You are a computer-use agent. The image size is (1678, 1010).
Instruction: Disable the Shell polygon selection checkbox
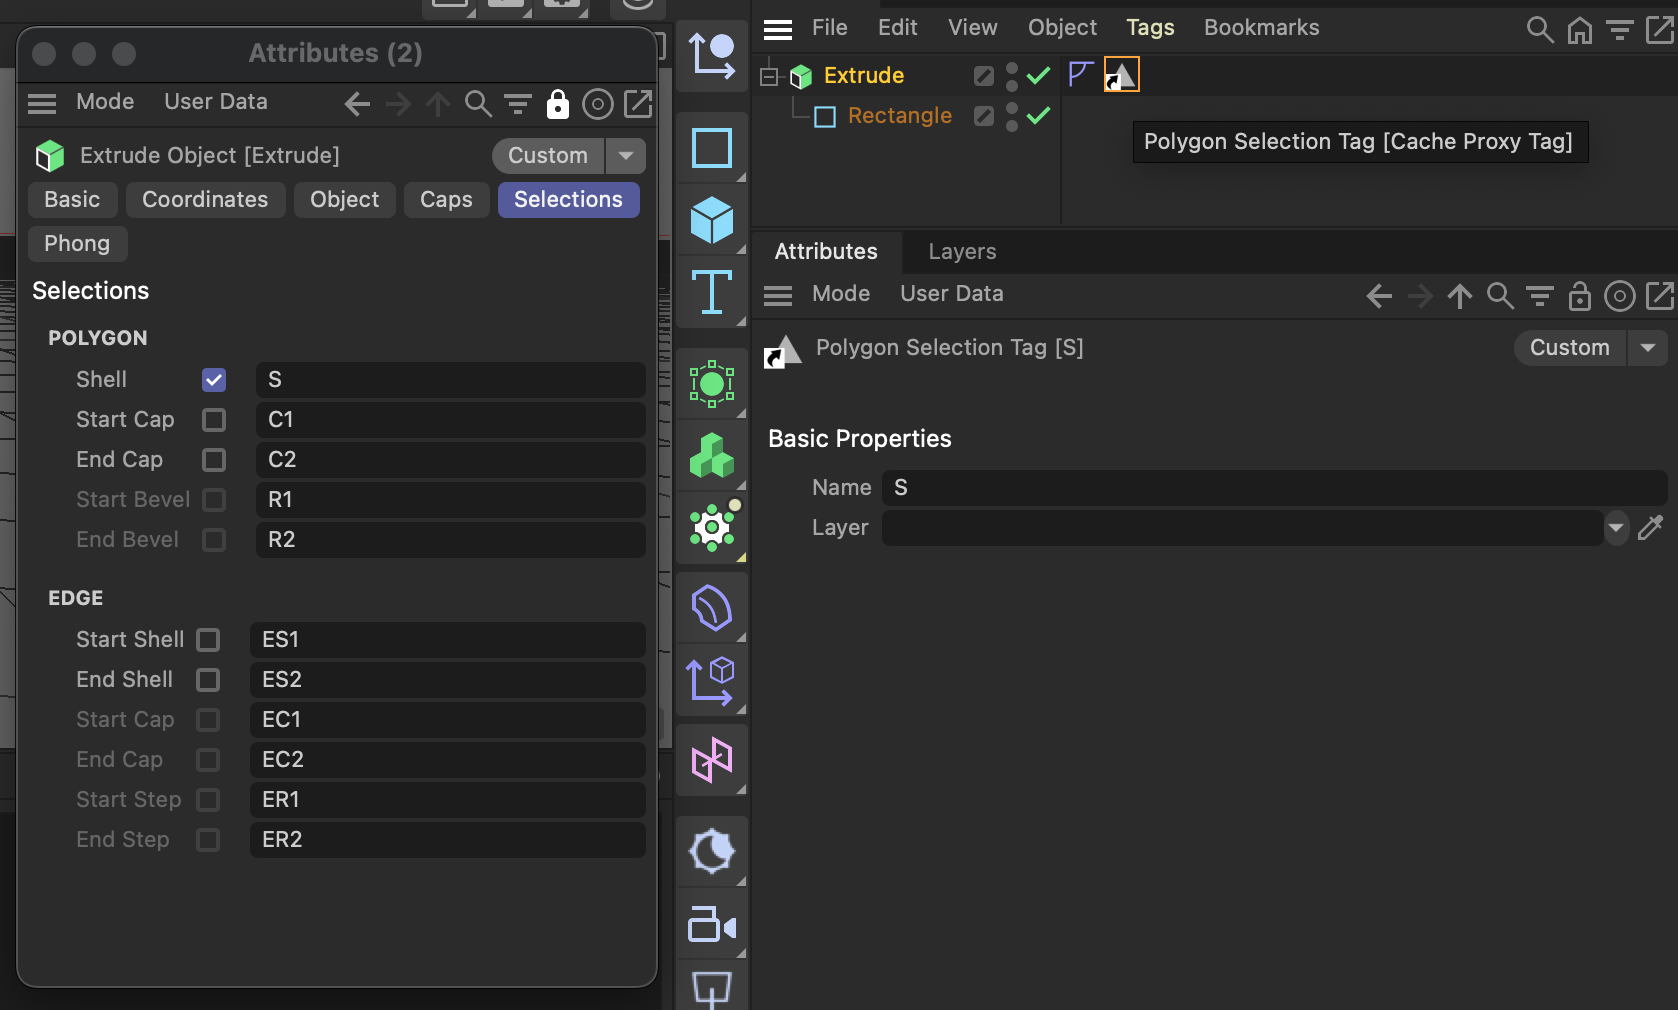(214, 380)
